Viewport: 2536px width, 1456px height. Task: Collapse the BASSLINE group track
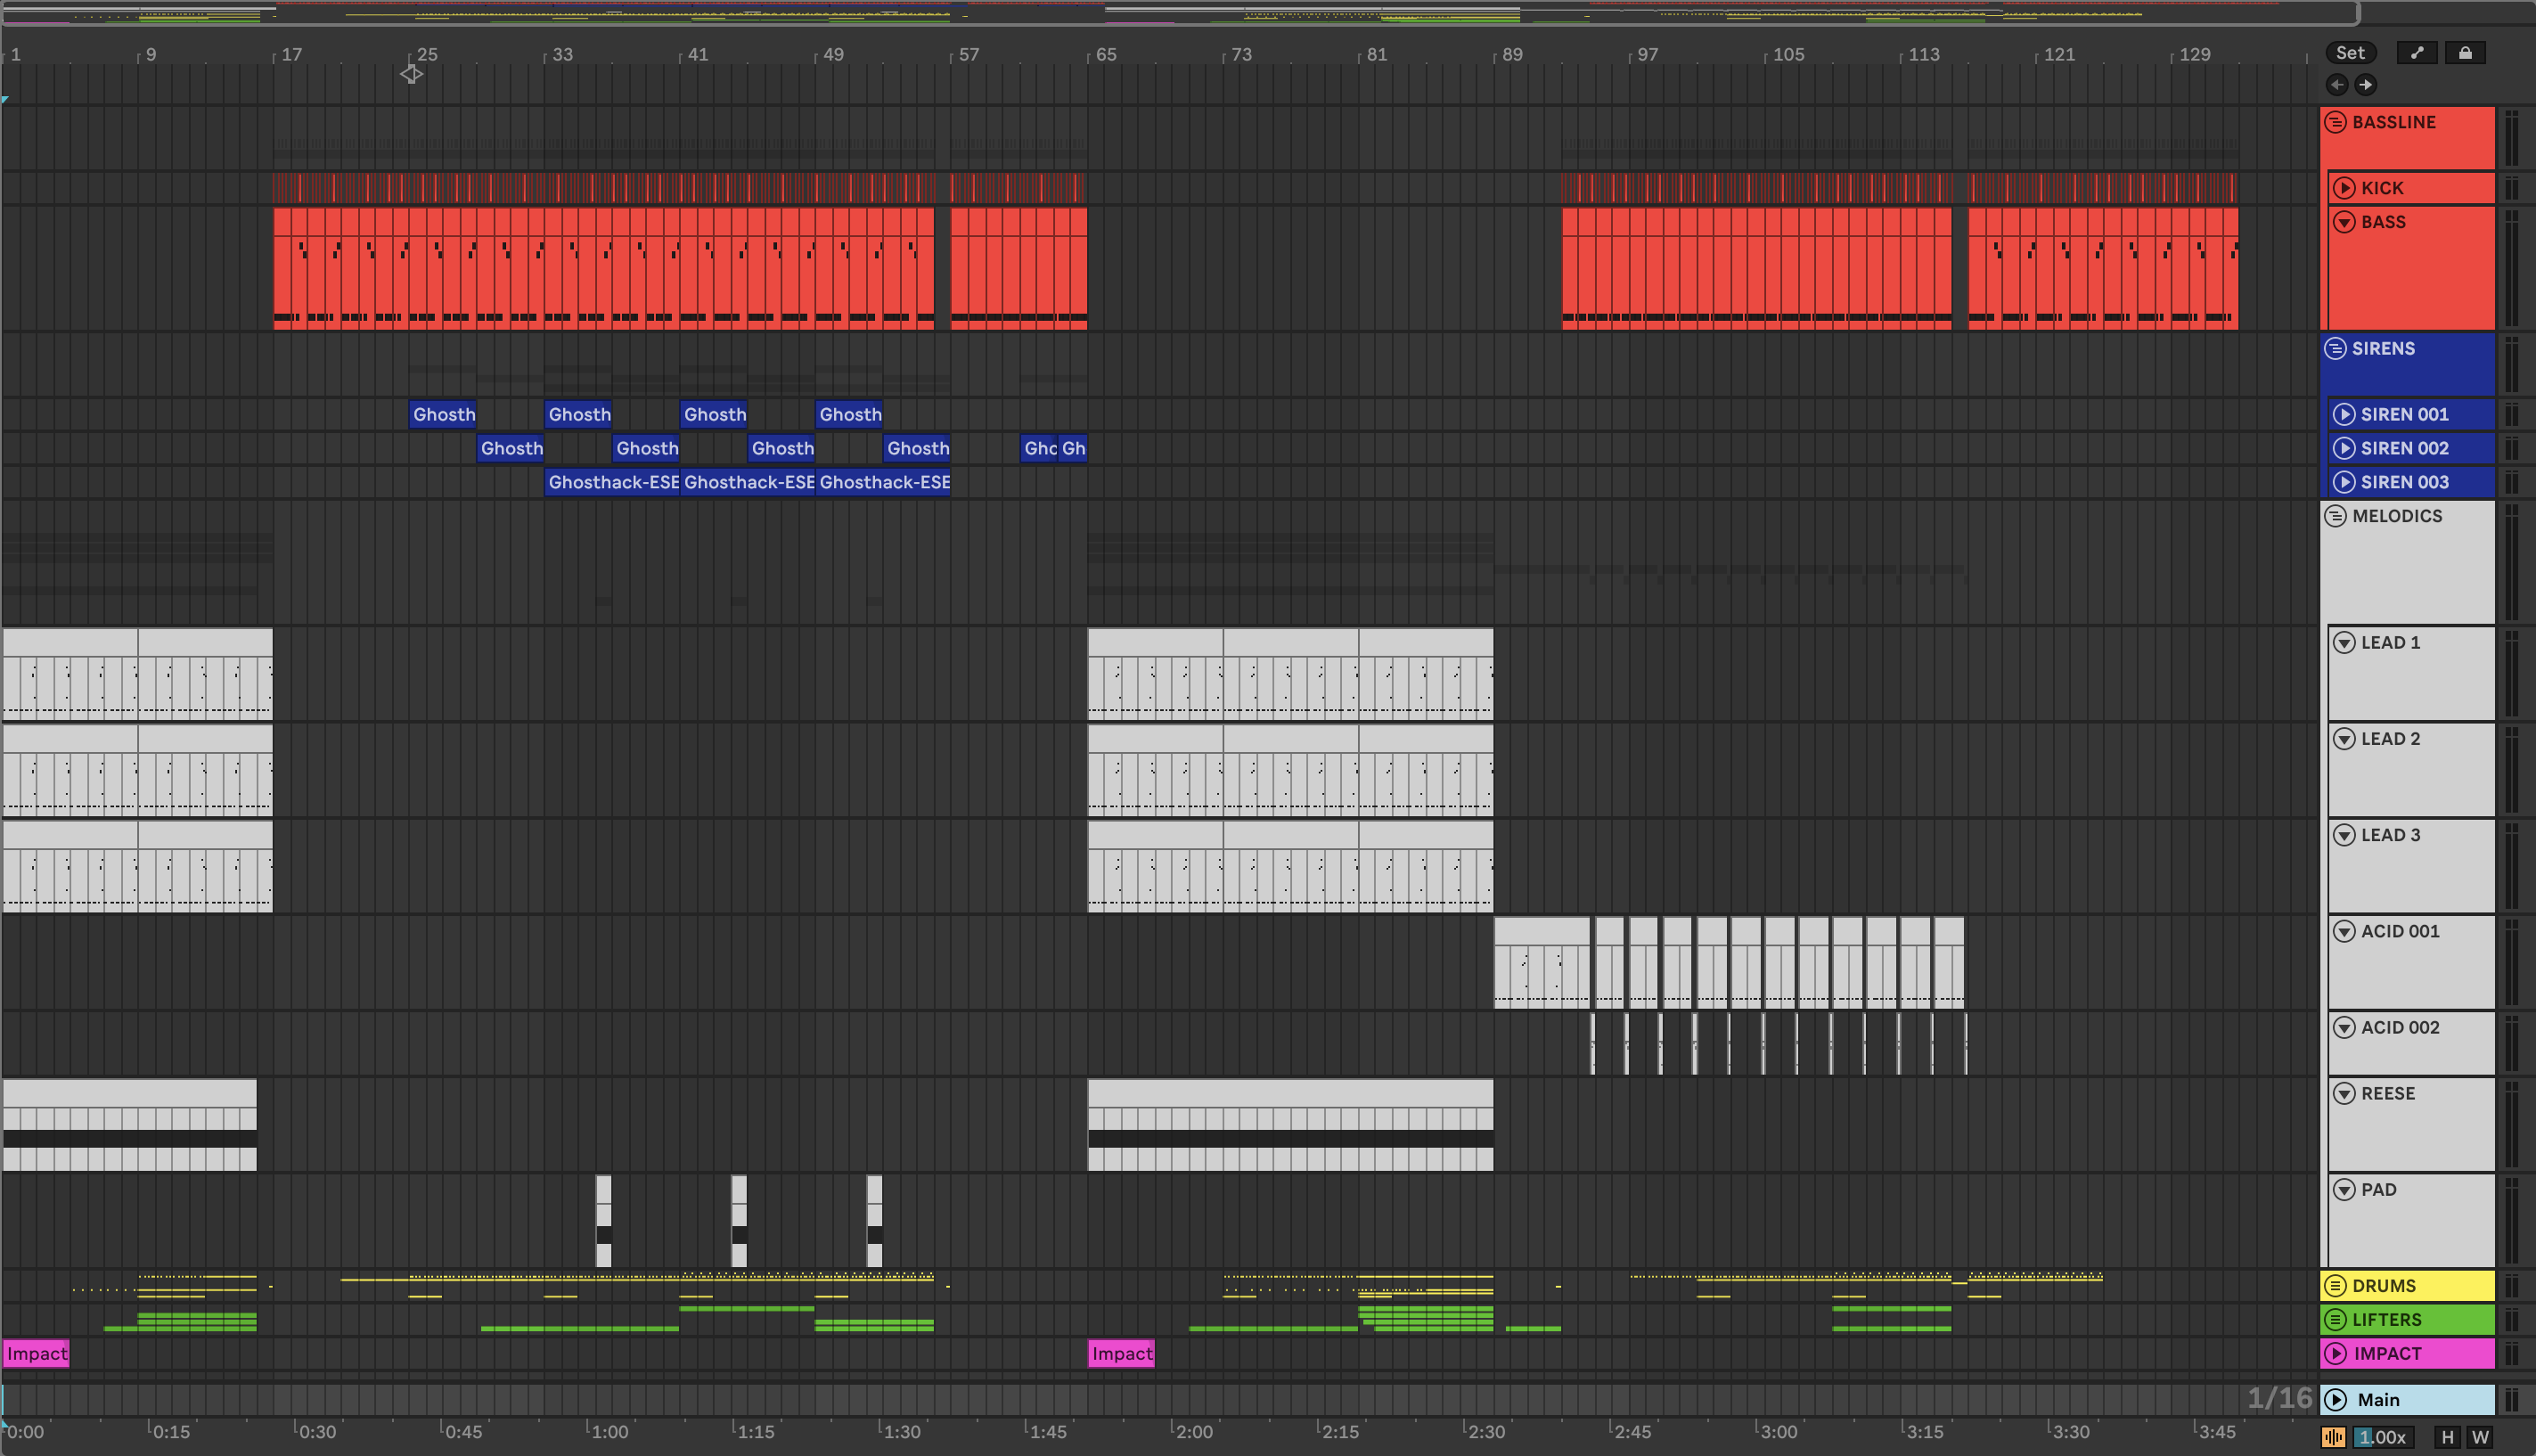2335,122
